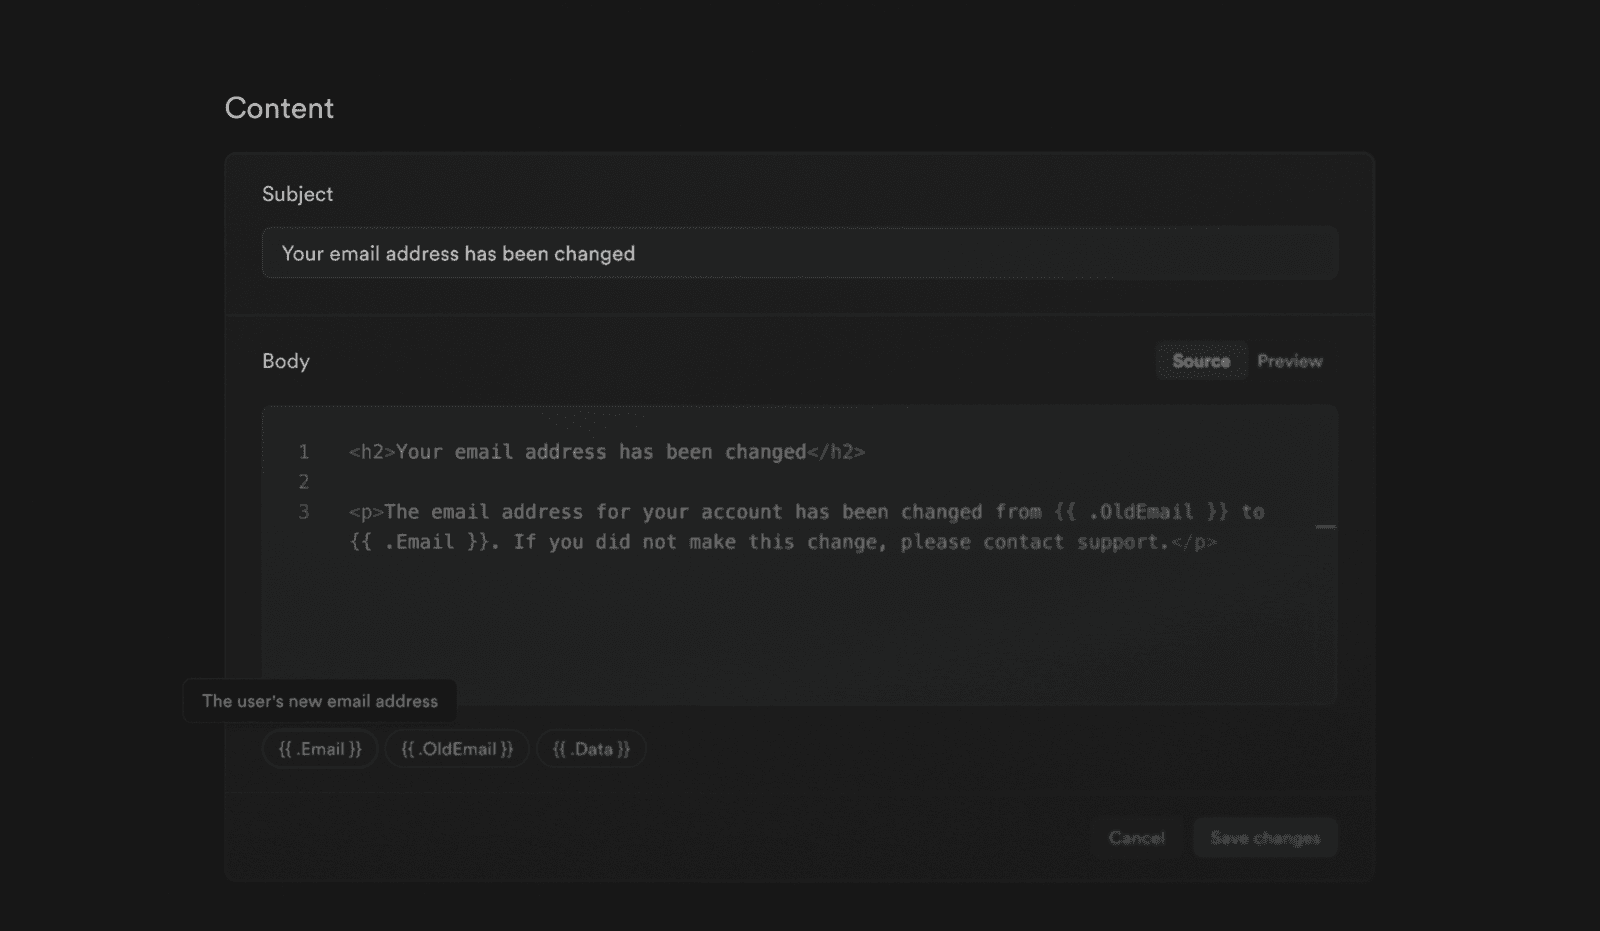This screenshot has height=931, width=1600.
Task: Click the Save changes button
Action: click(x=1264, y=838)
